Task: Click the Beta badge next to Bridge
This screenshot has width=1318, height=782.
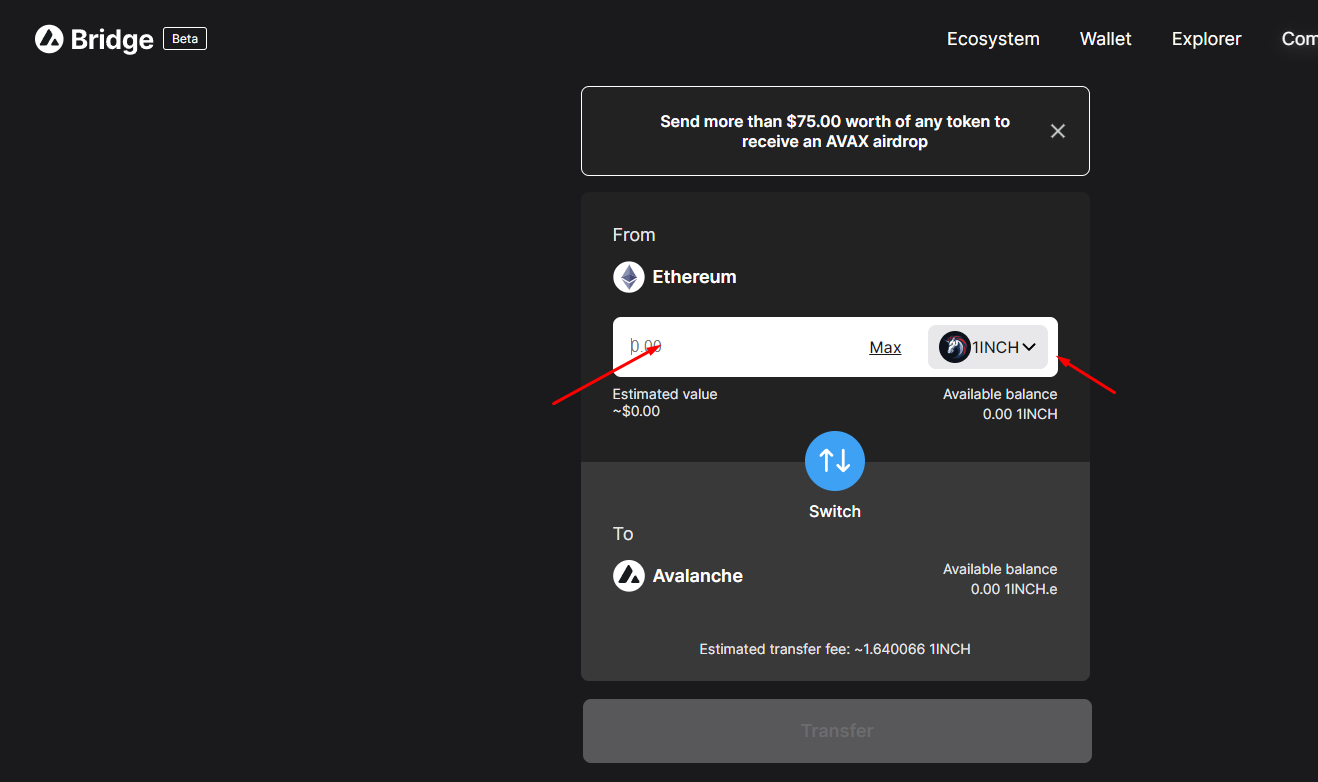Action: tap(185, 39)
